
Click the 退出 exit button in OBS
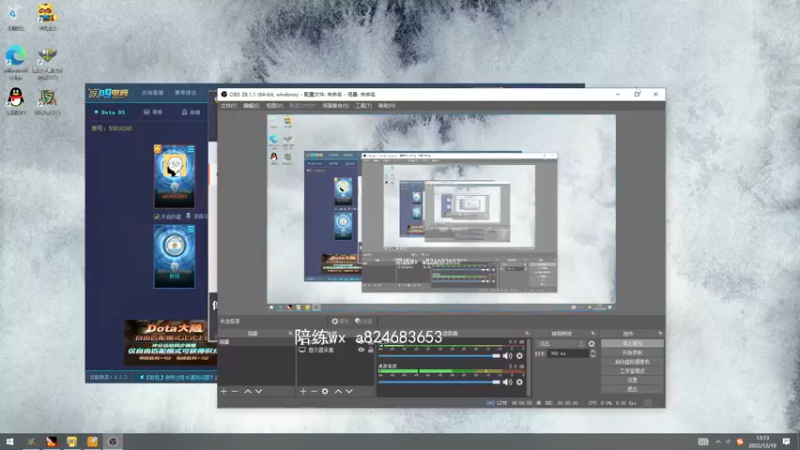point(632,389)
